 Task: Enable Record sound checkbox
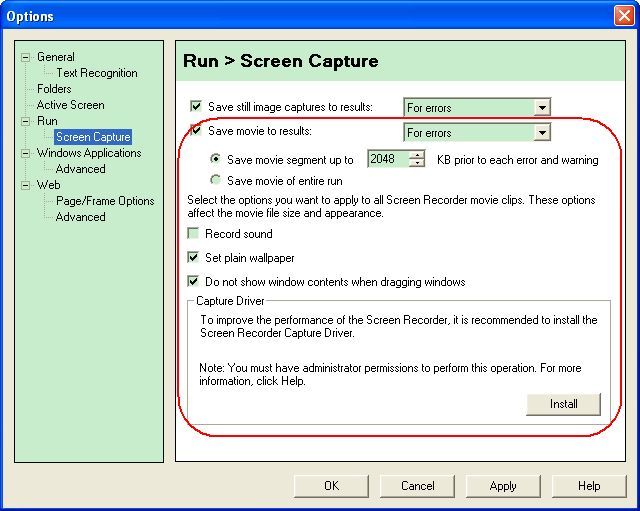click(x=193, y=233)
